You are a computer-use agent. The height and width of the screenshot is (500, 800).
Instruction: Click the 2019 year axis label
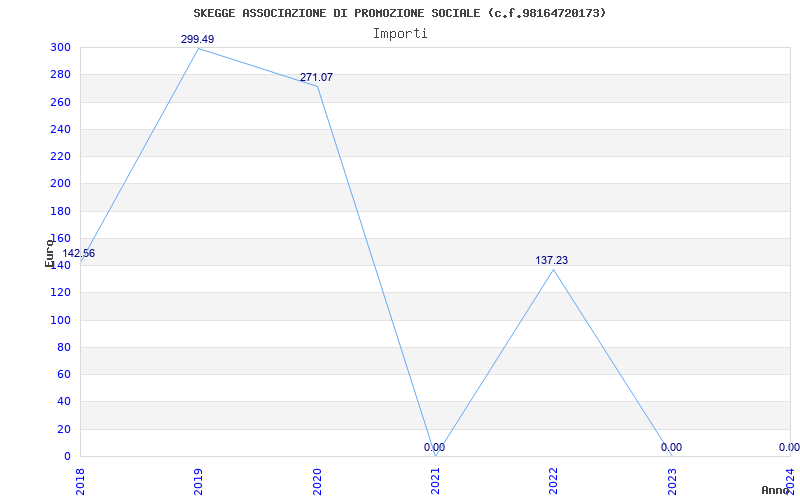point(198,481)
